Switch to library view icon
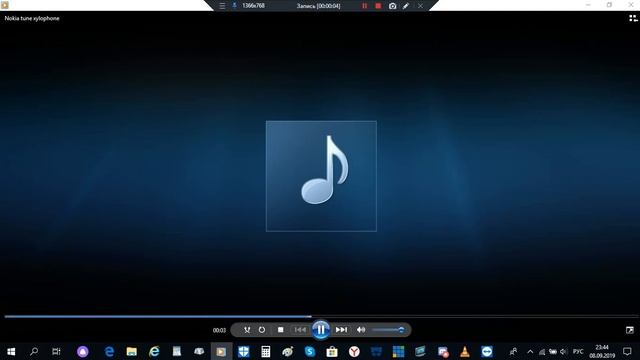 tap(633, 18)
